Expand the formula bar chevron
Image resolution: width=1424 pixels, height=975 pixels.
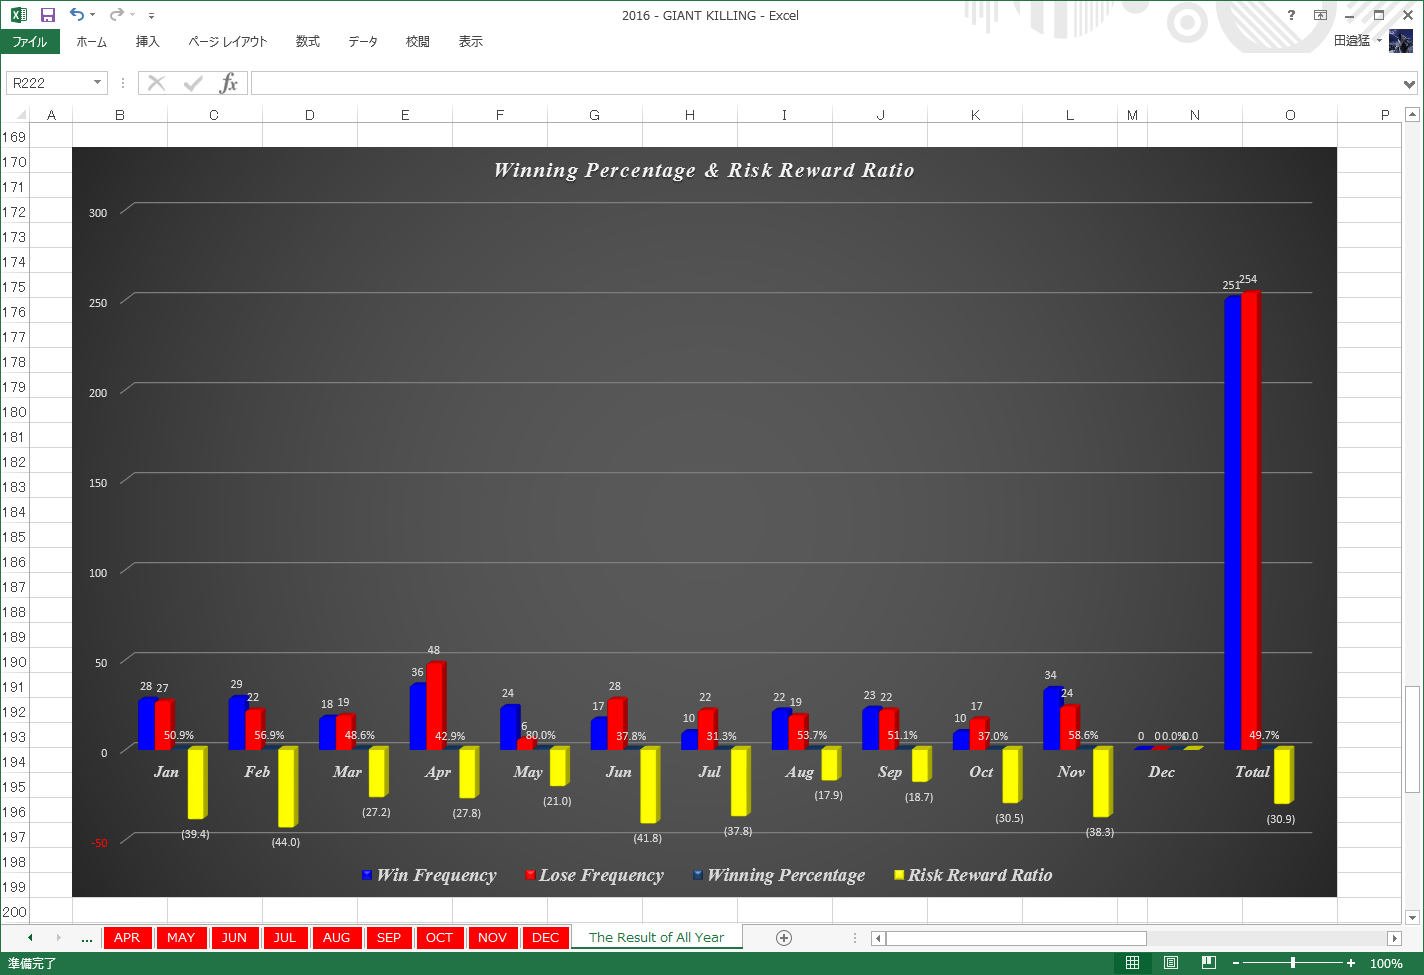tap(1409, 84)
